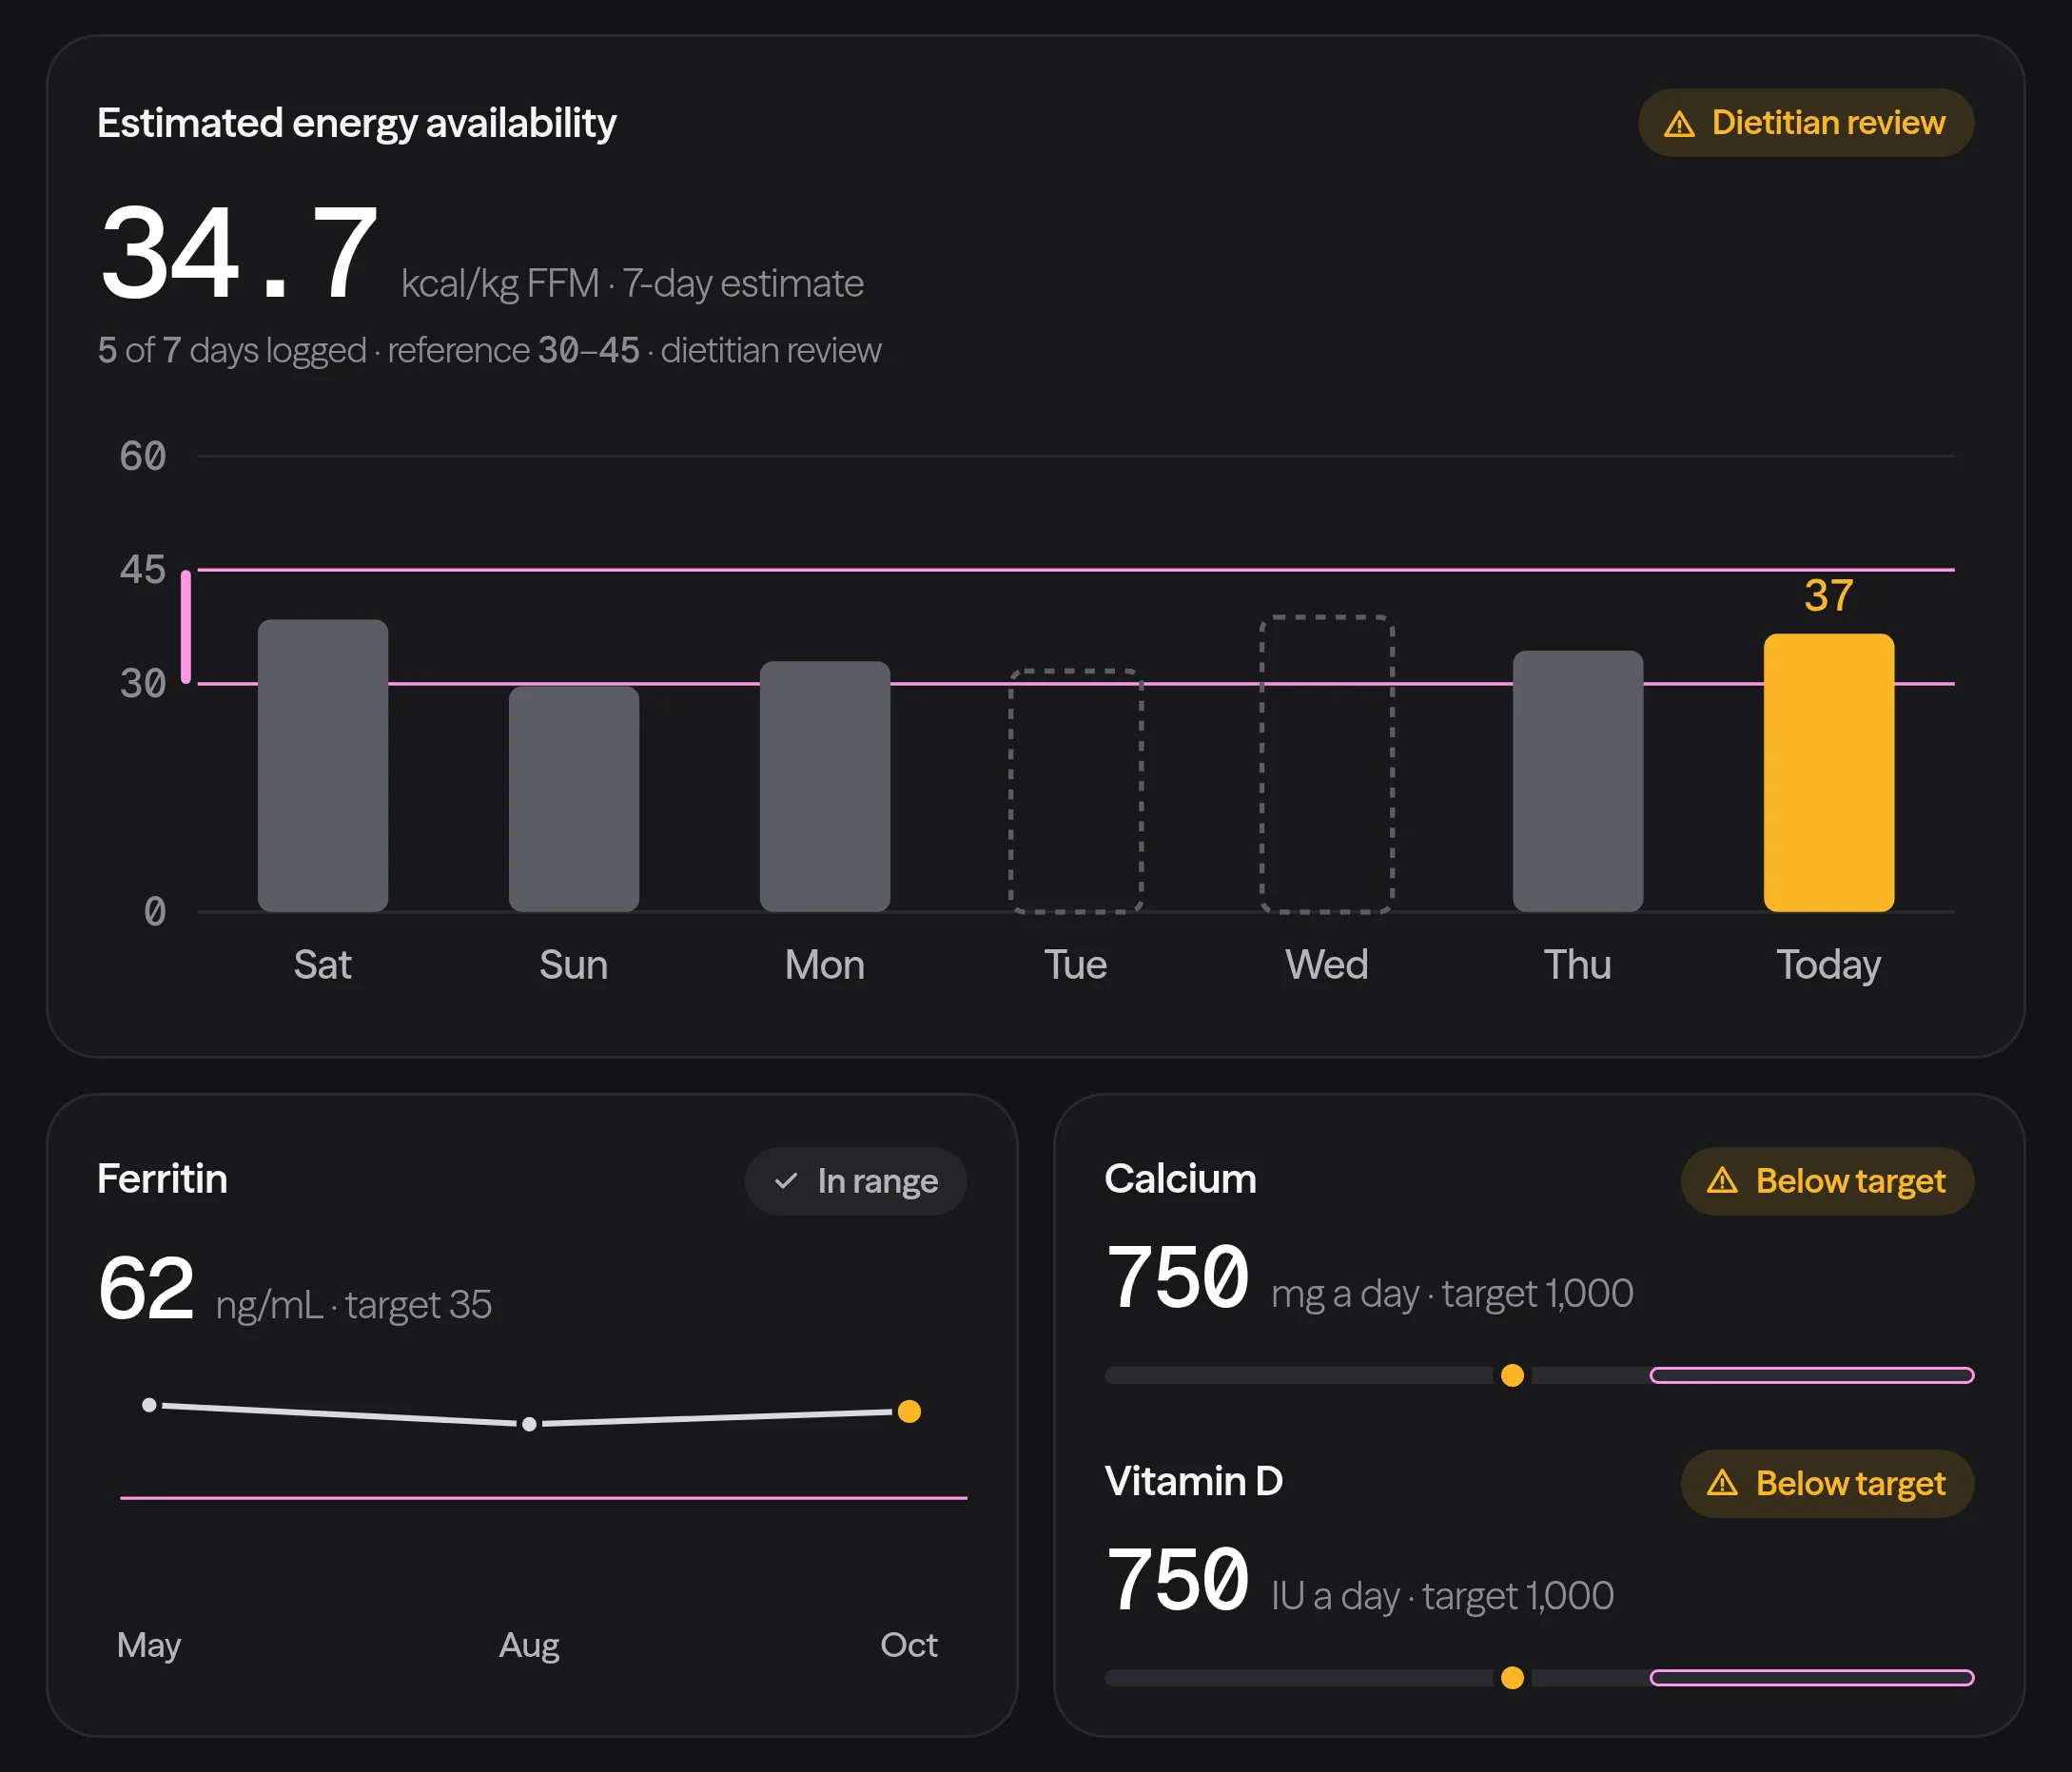The height and width of the screenshot is (1772, 2072).
Task: Select the Thu bar in the chart
Action: tap(1578, 781)
